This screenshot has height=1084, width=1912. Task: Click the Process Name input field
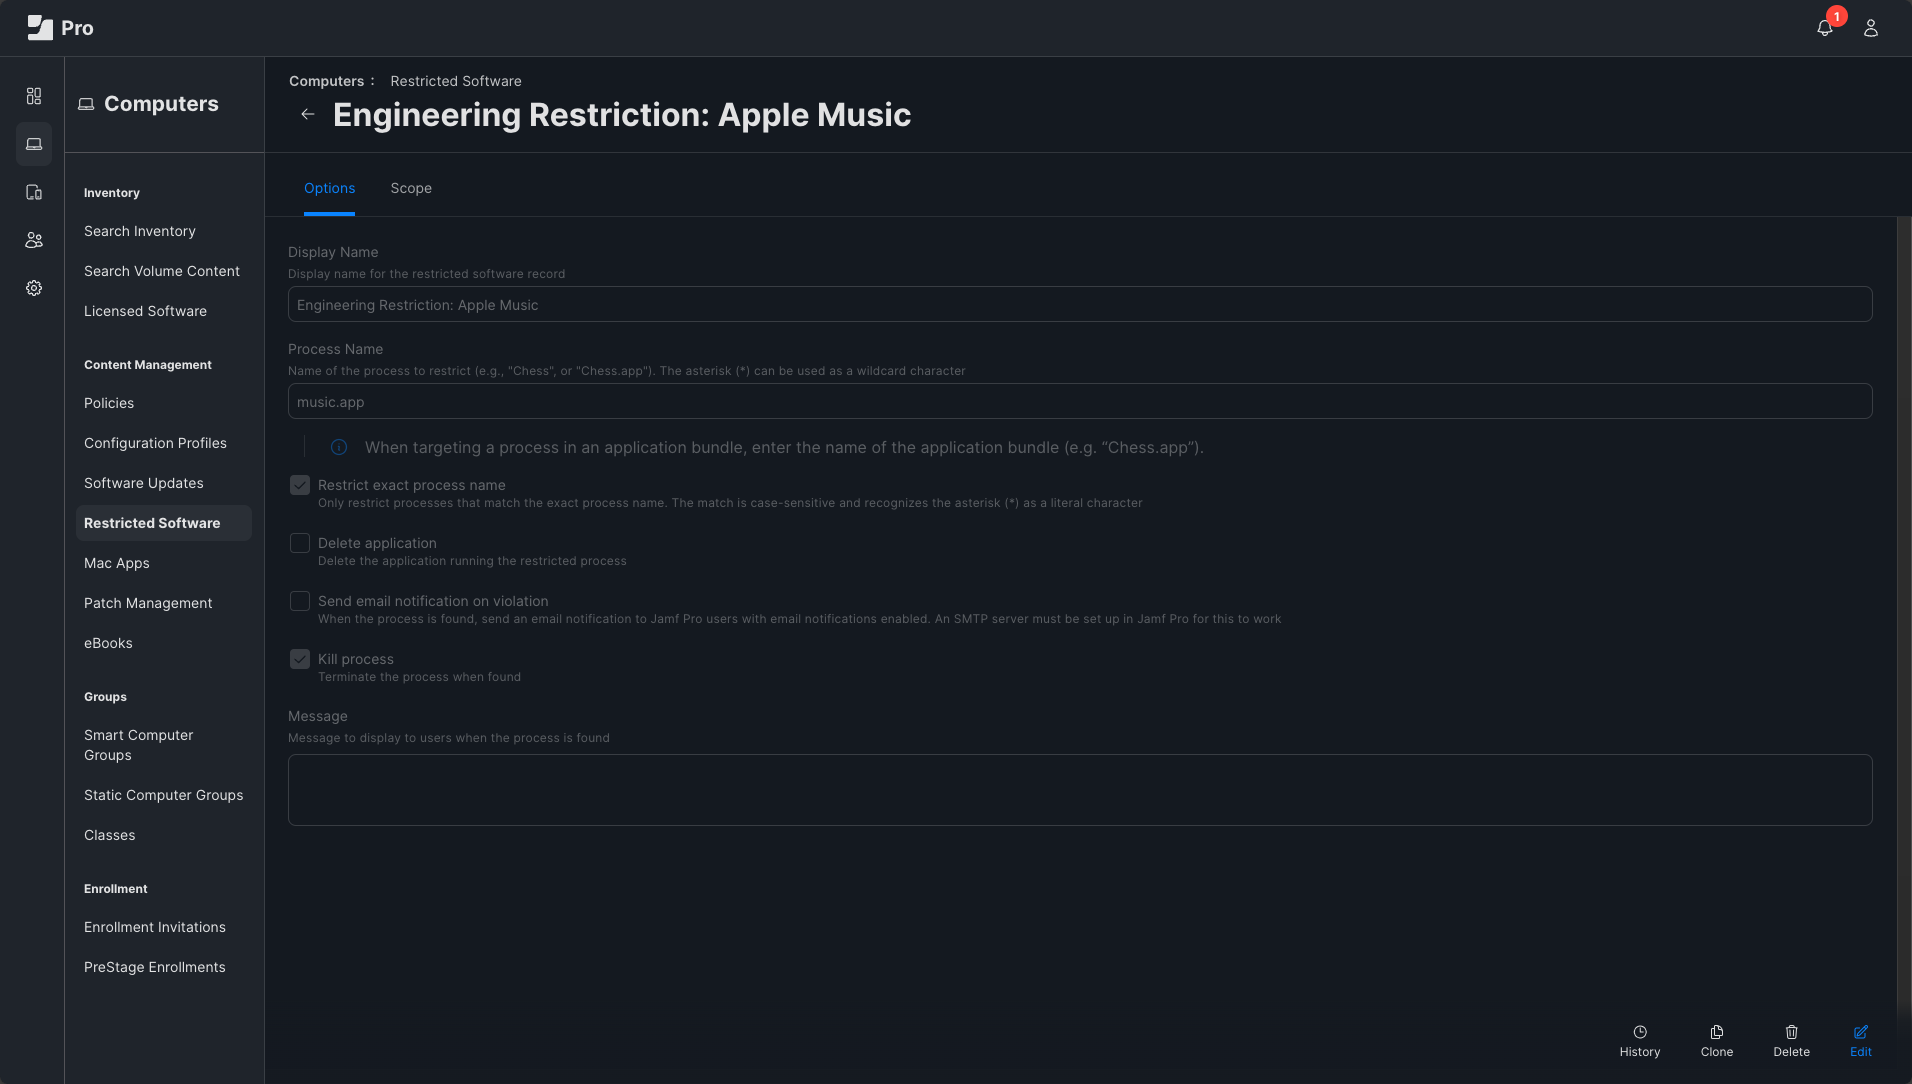1080,401
